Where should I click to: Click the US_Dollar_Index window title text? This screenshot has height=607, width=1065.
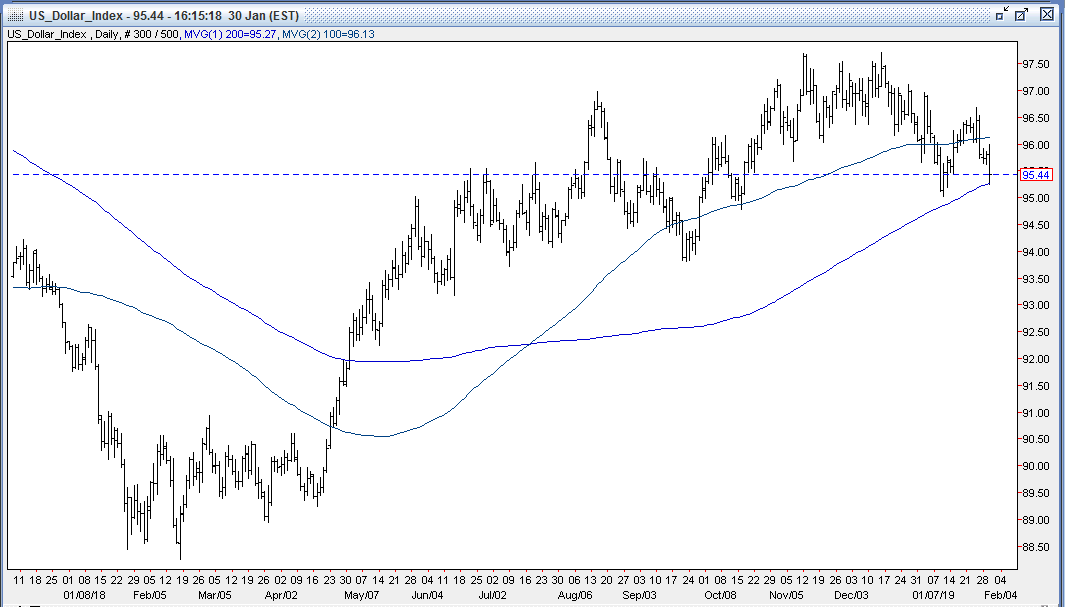click(x=162, y=15)
